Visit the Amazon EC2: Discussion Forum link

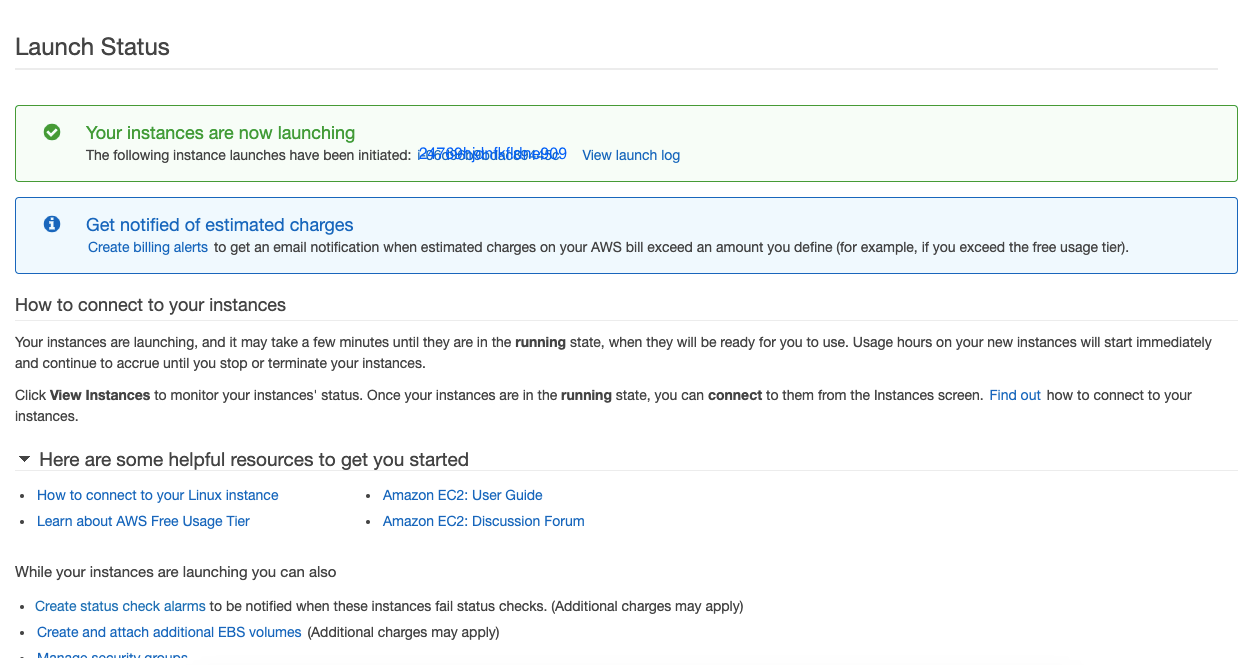484,521
